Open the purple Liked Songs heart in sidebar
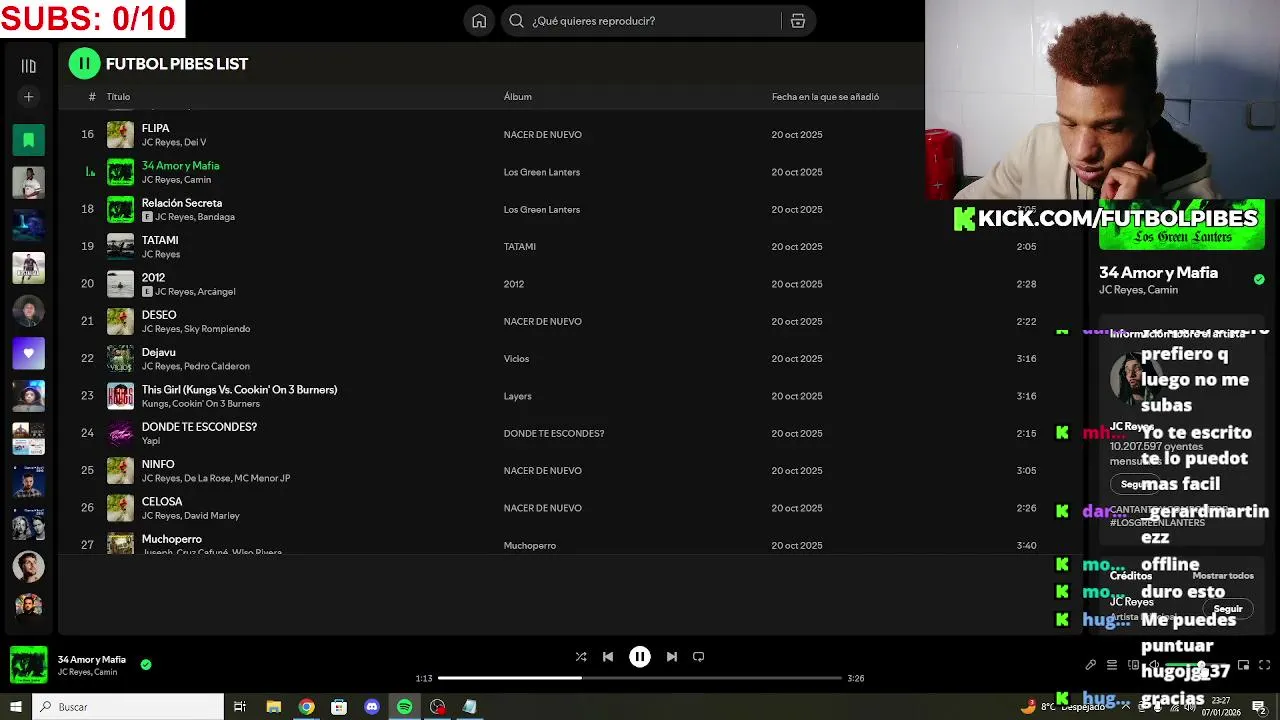Viewport: 1280px width, 720px height. [x=28, y=353]
